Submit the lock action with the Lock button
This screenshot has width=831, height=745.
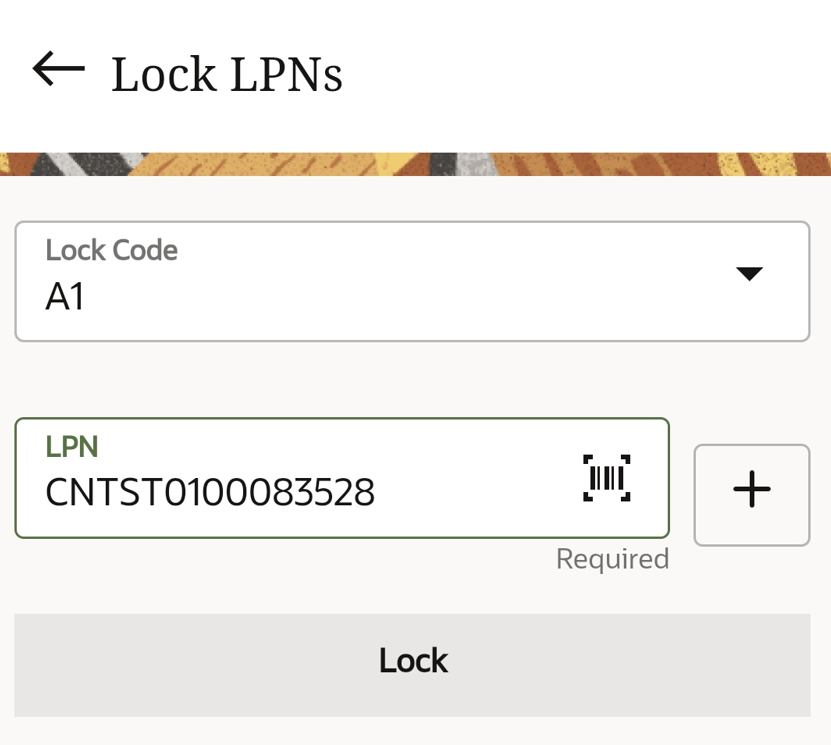click(x=413, y=660)
